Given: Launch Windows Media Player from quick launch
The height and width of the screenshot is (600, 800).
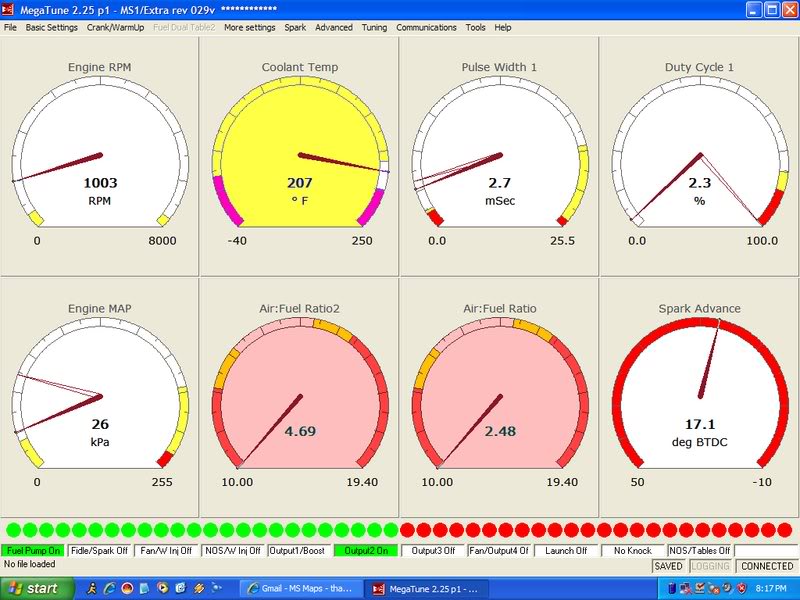Looking at the screenshot, I should pyautogui.click(x=163, y=588).
